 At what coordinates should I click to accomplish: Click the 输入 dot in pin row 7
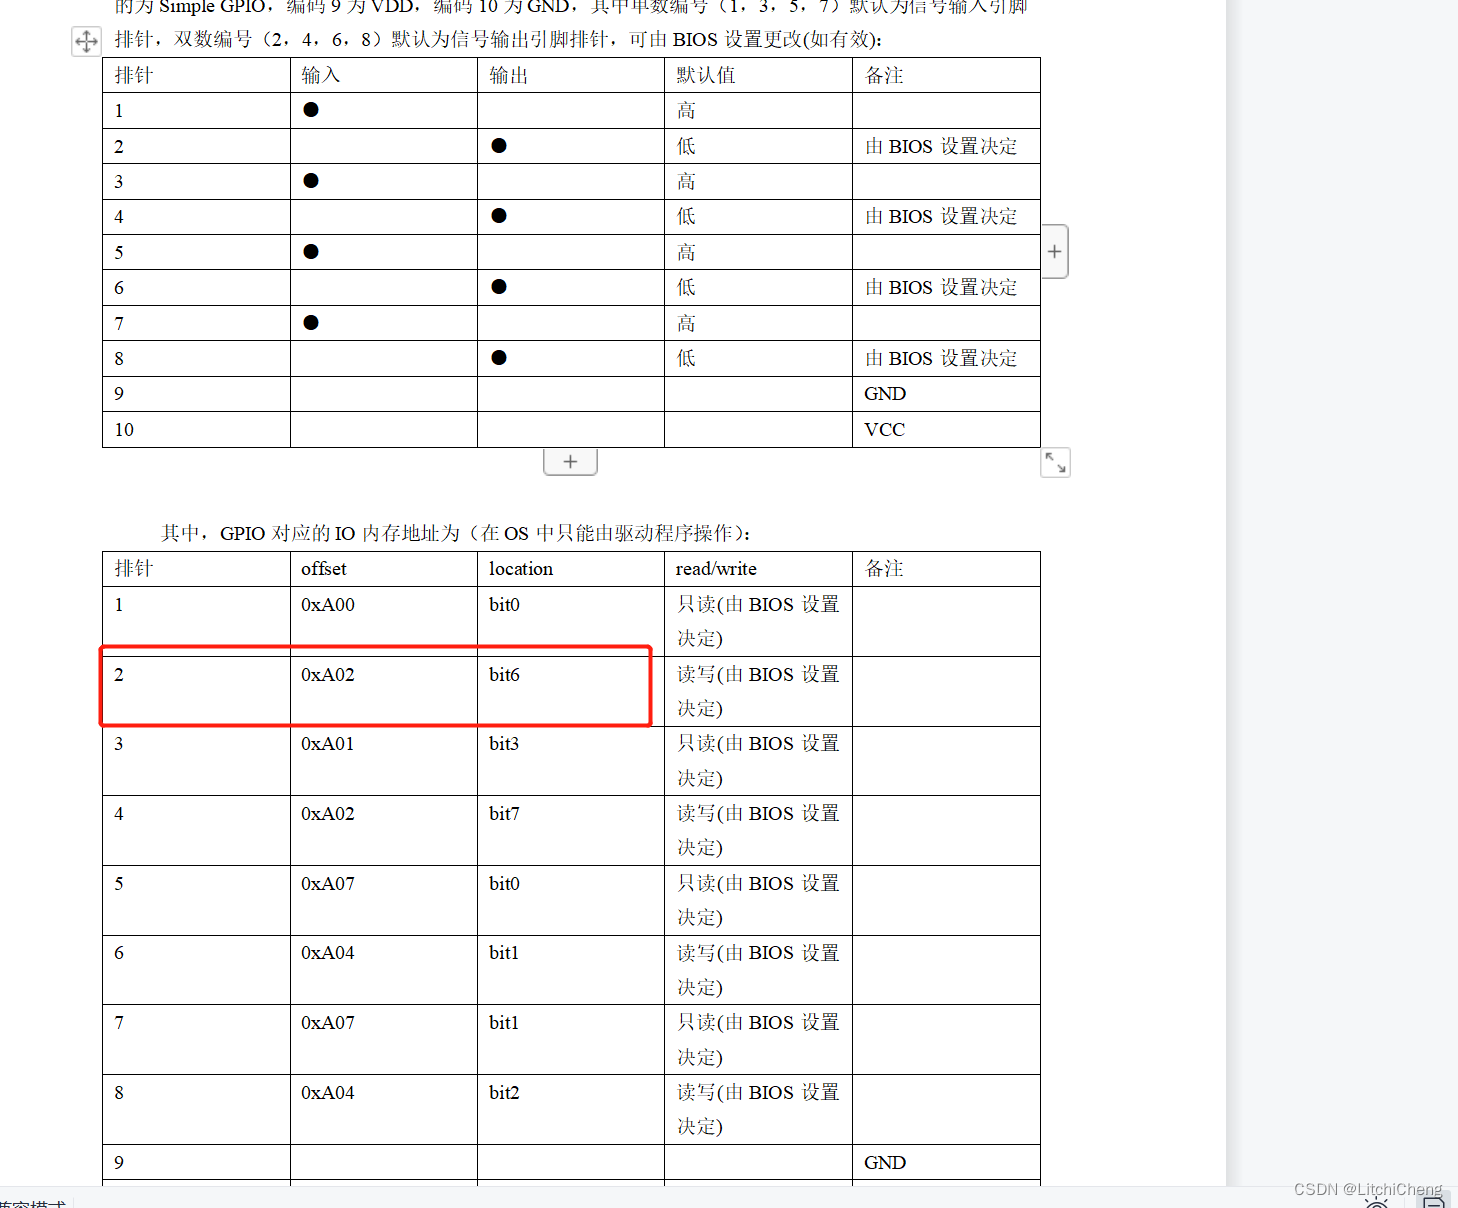pyautogui.click(x=311, y=323)
